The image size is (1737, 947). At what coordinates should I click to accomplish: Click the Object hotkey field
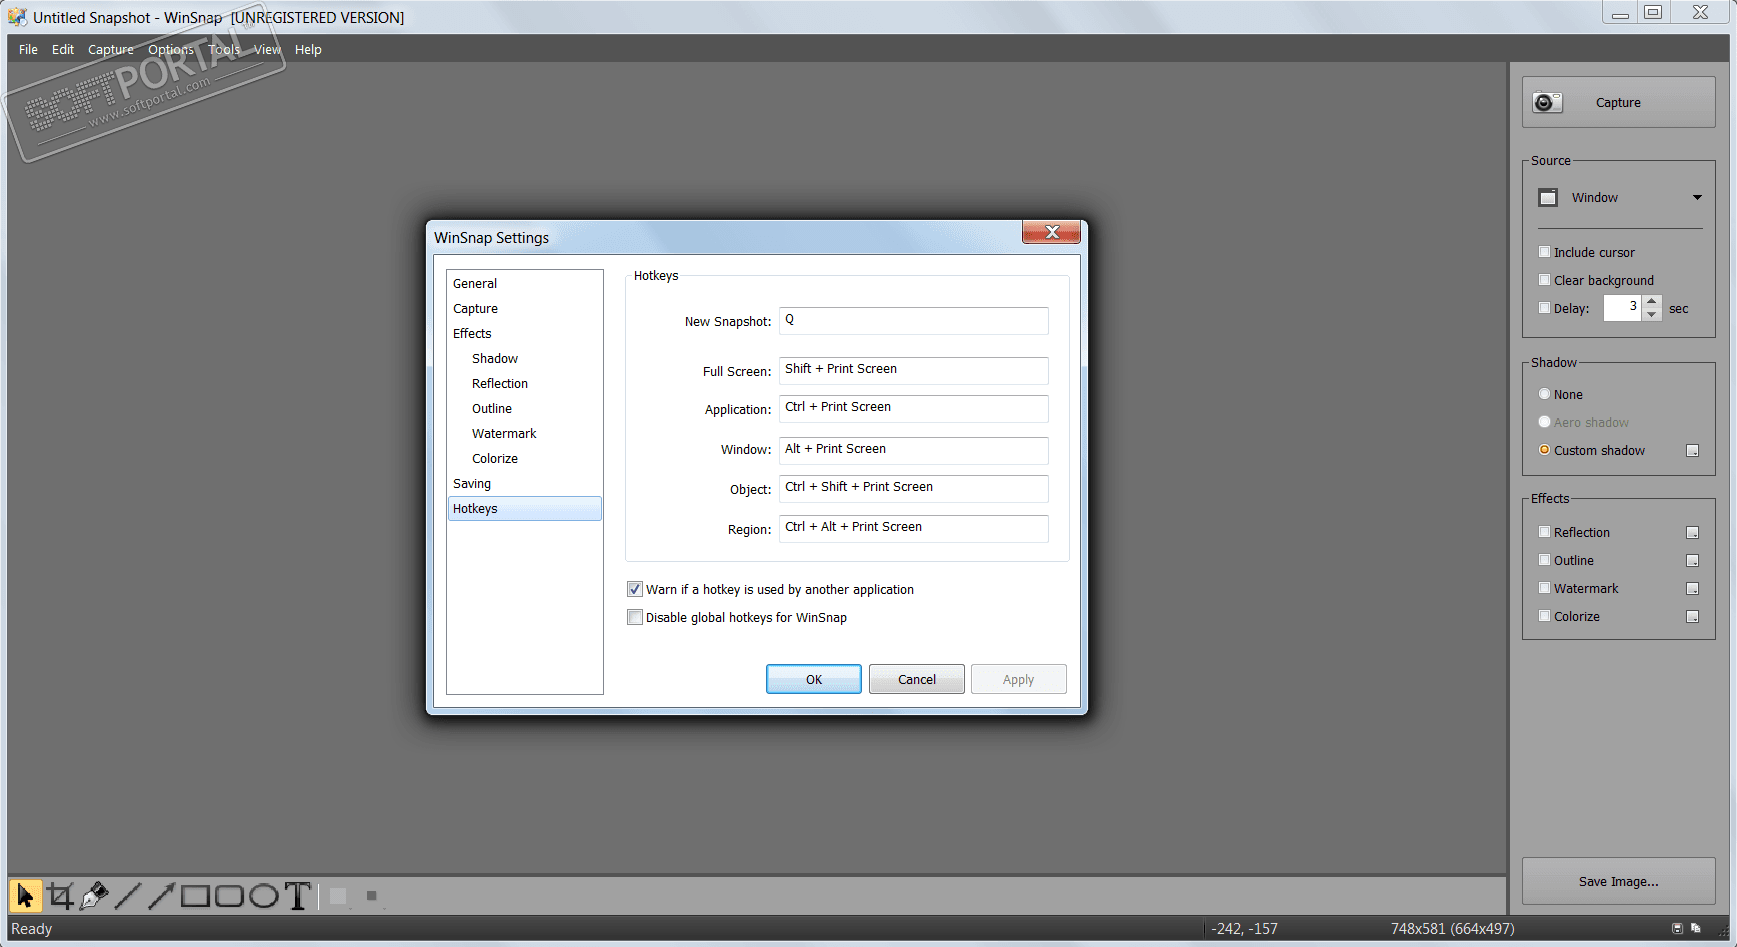(914, 488)
